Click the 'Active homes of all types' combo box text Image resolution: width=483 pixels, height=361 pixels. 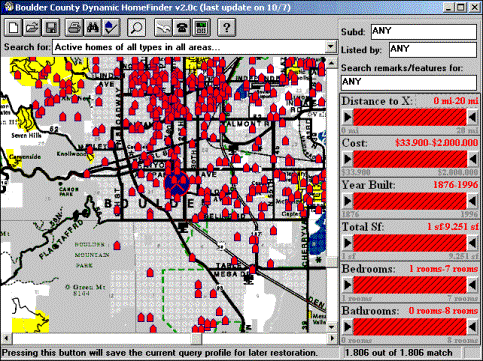137,47
